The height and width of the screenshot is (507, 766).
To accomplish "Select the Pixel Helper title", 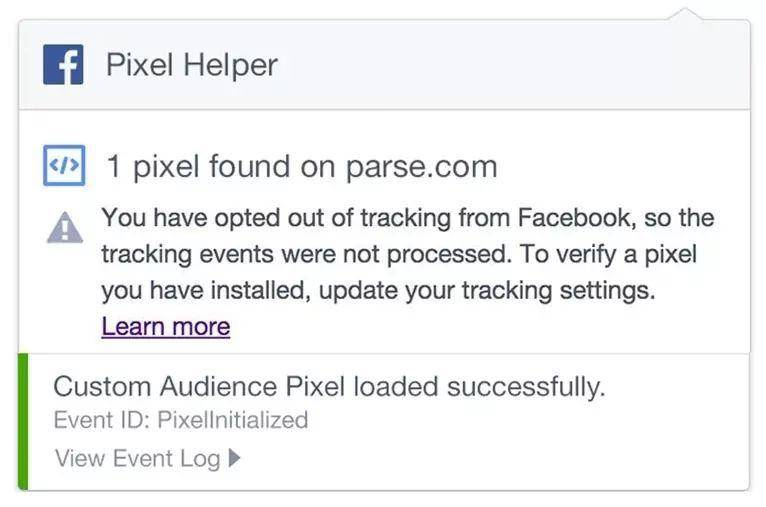I will coord(192,64).
